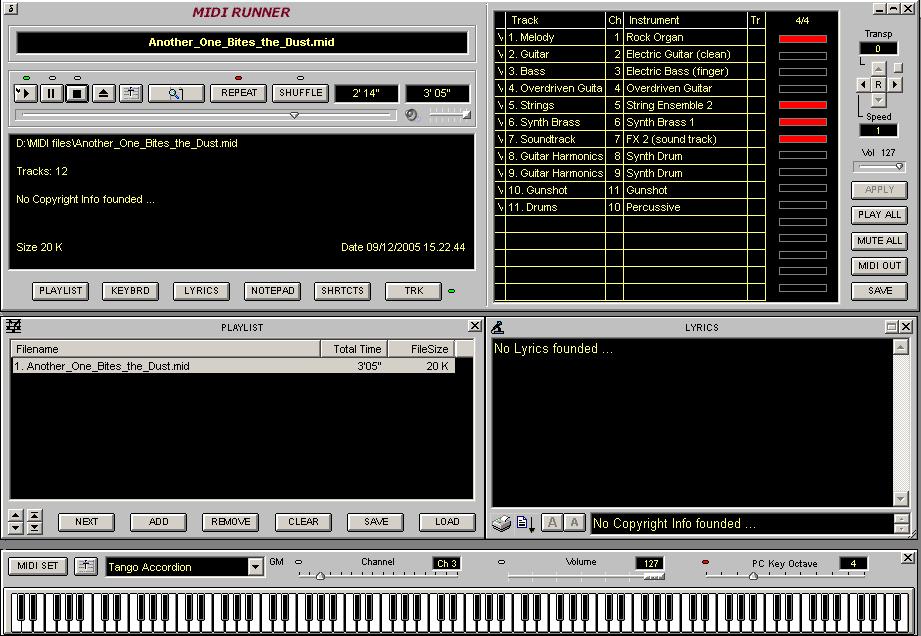The width and height of the screenshot is (921, 636).
Task: Click the save lyrics document icon
Action: (x=525, y=523)
